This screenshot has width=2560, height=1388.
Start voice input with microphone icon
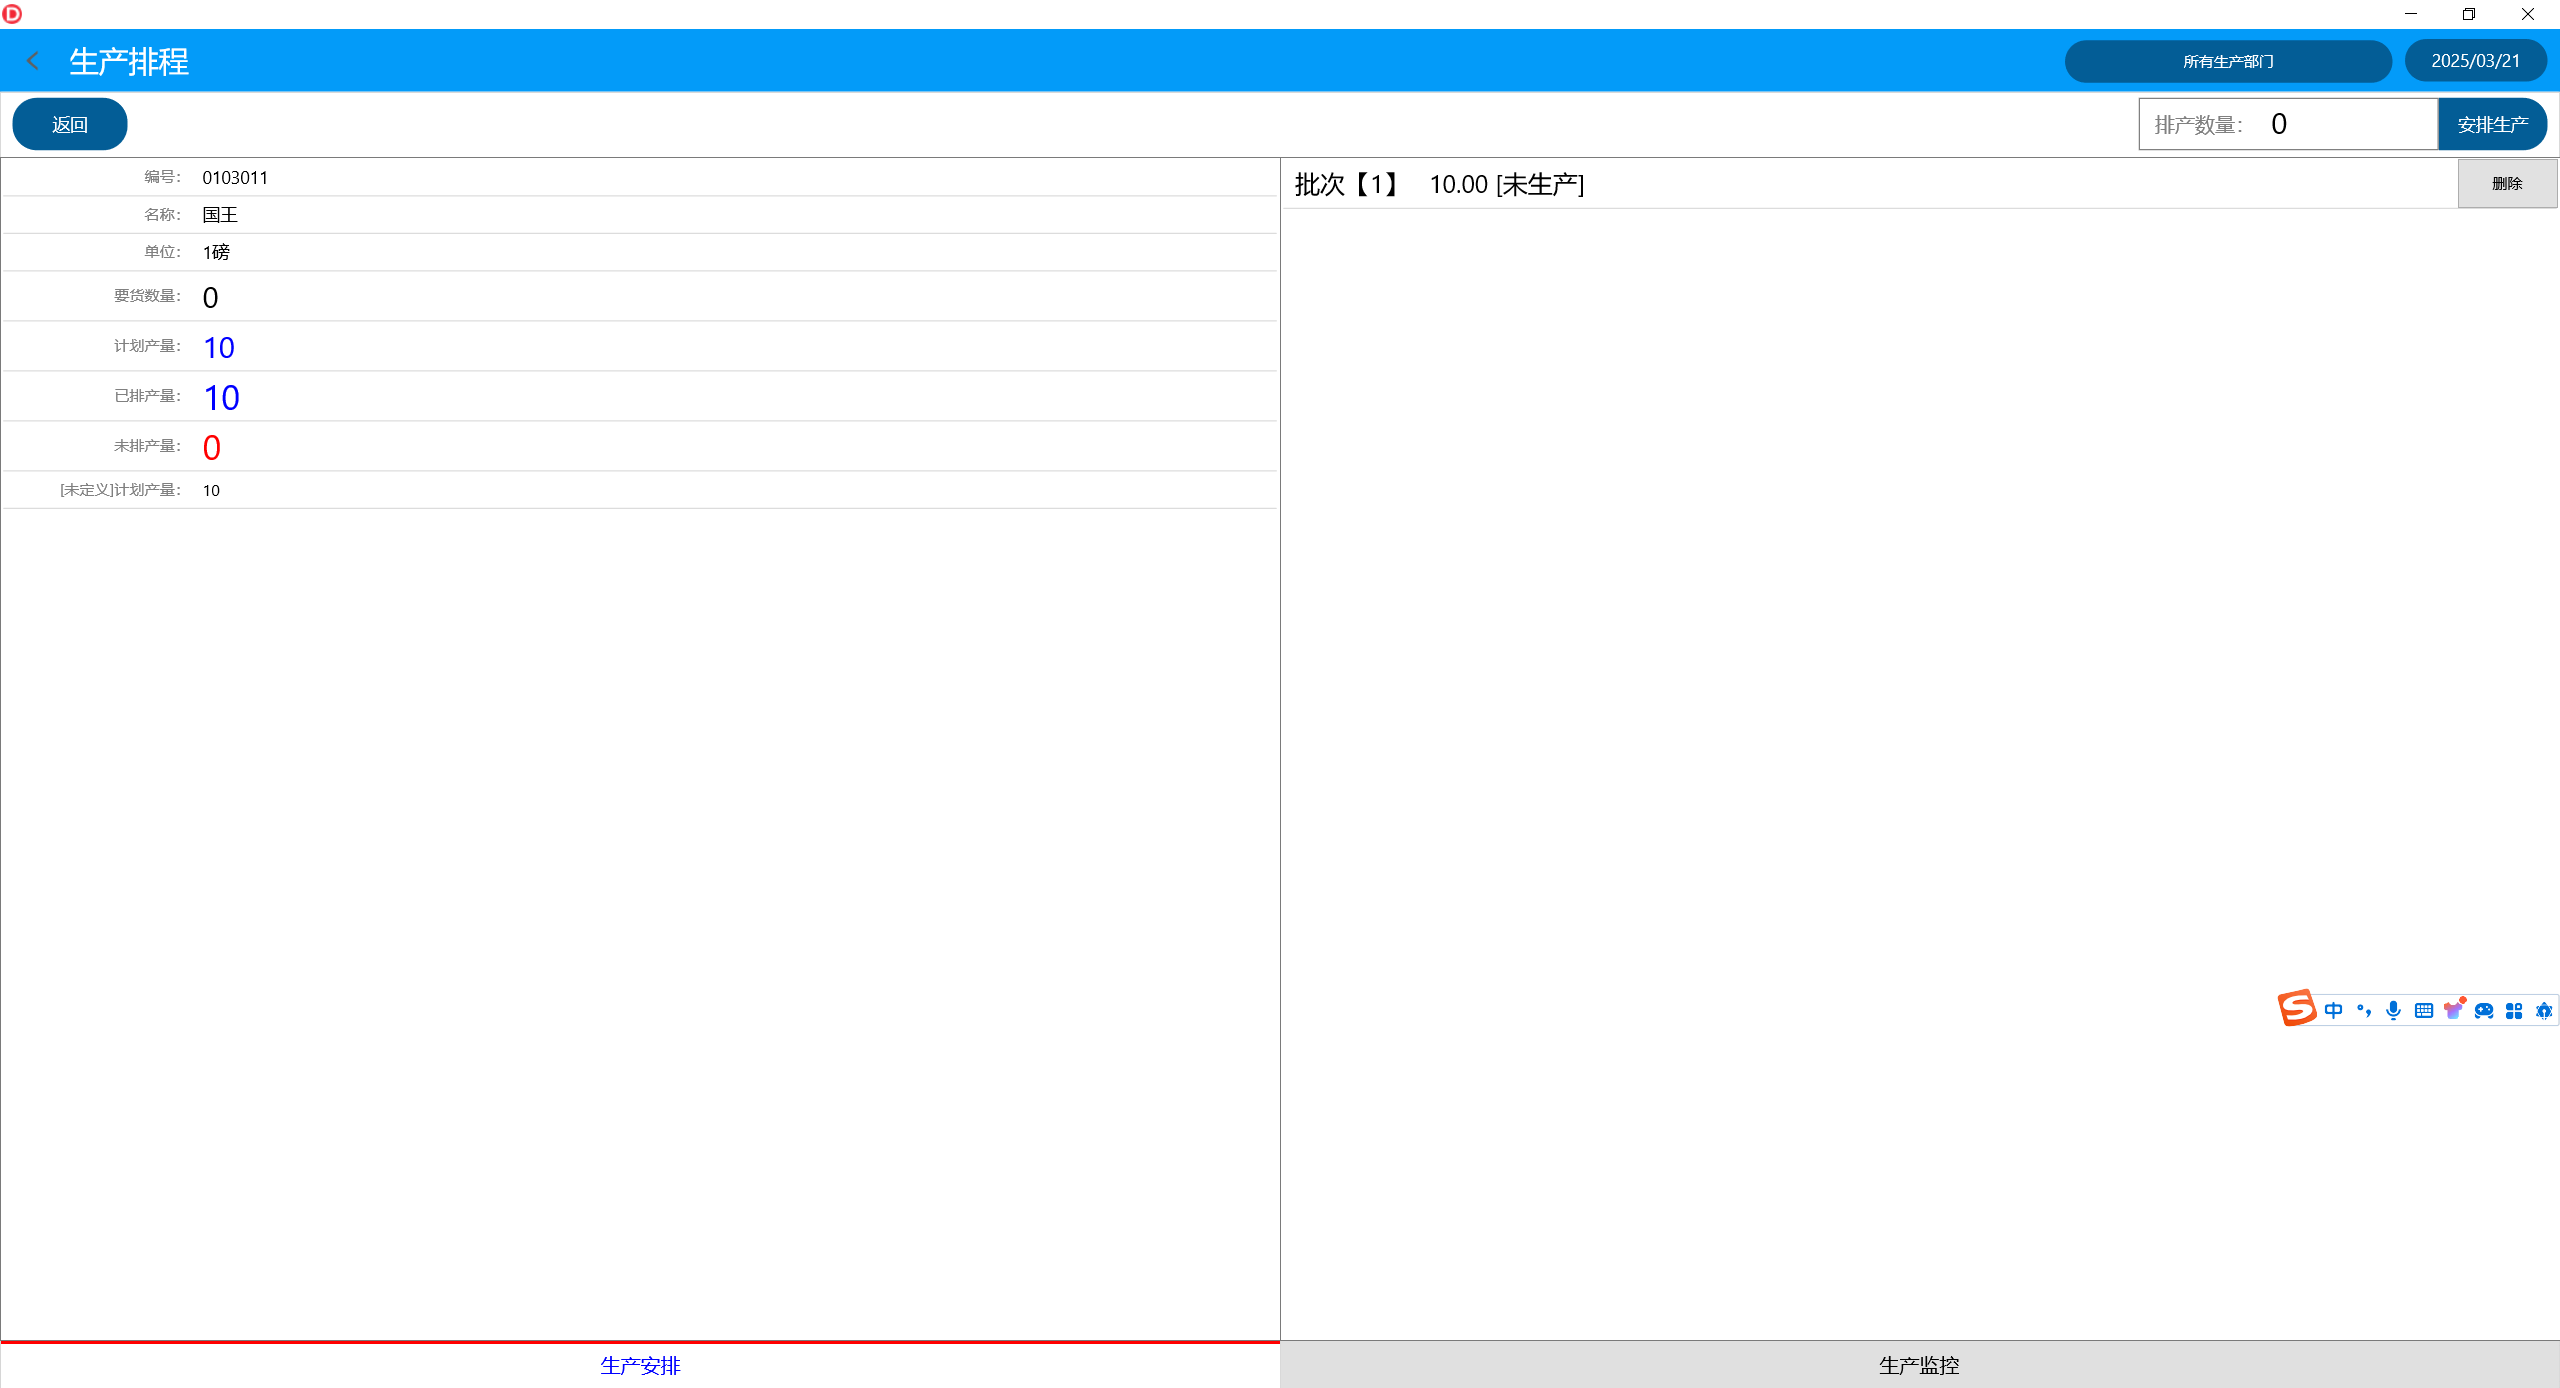pyautogui.click(x=2393, y=1010)
